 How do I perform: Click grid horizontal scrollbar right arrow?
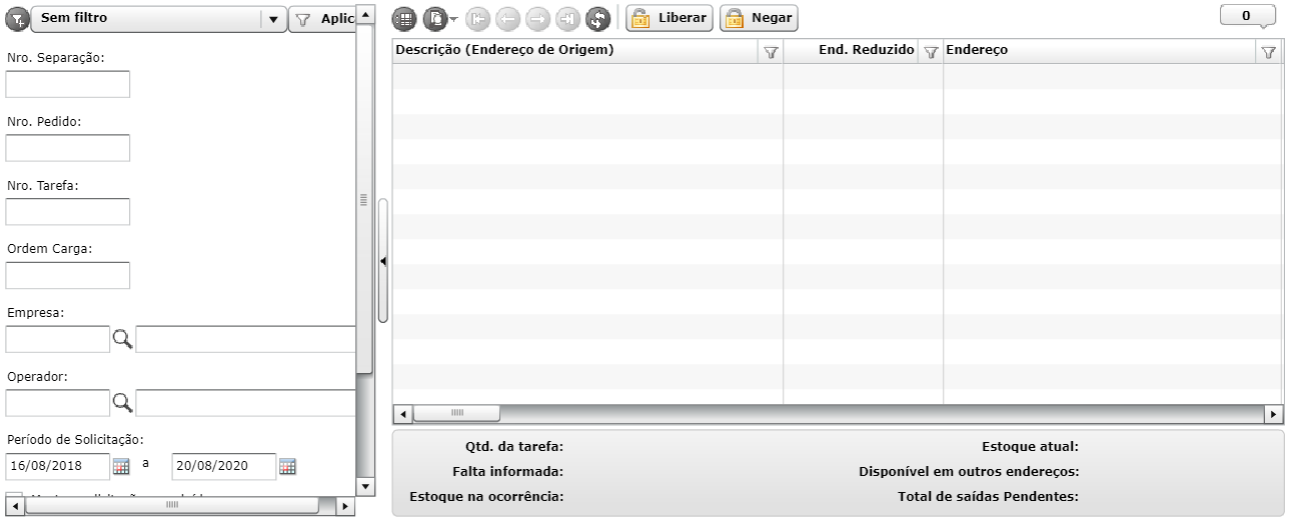pos(1274,413)
